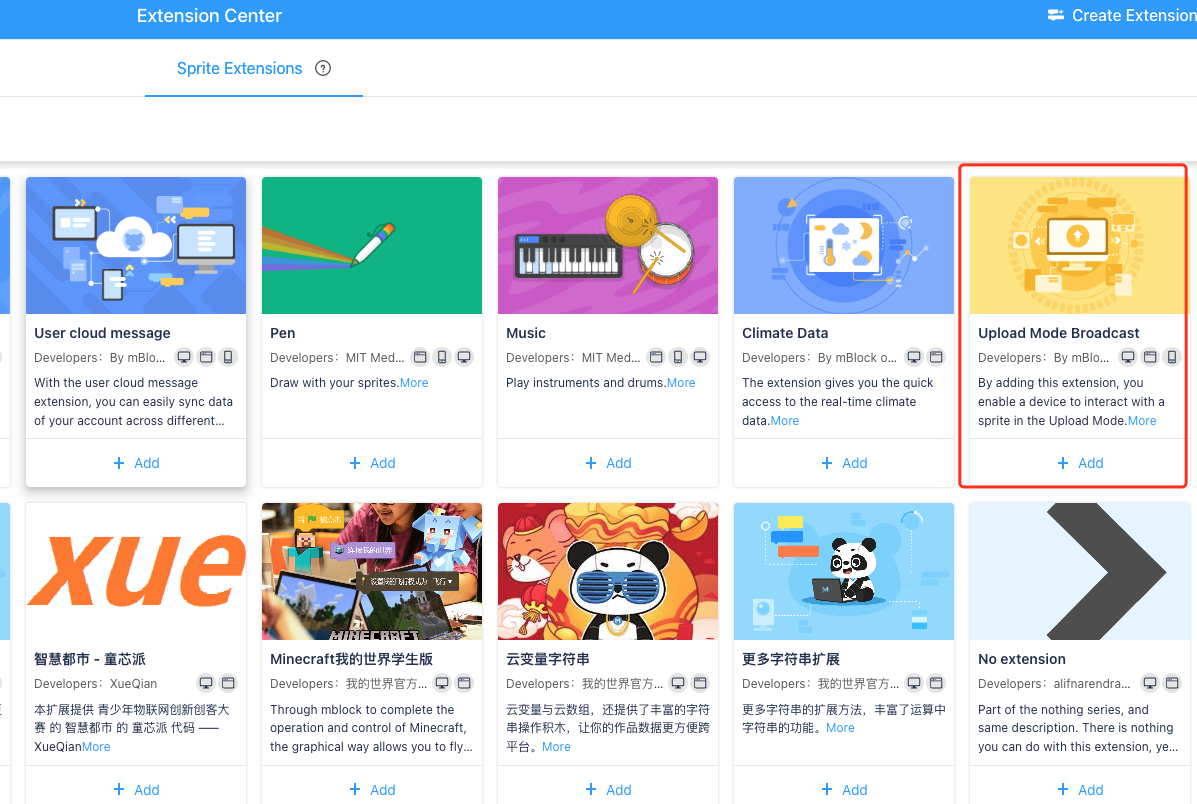Add the User cloud message extension
This screenshot has width=1197, height=804.
pos(136,463)
